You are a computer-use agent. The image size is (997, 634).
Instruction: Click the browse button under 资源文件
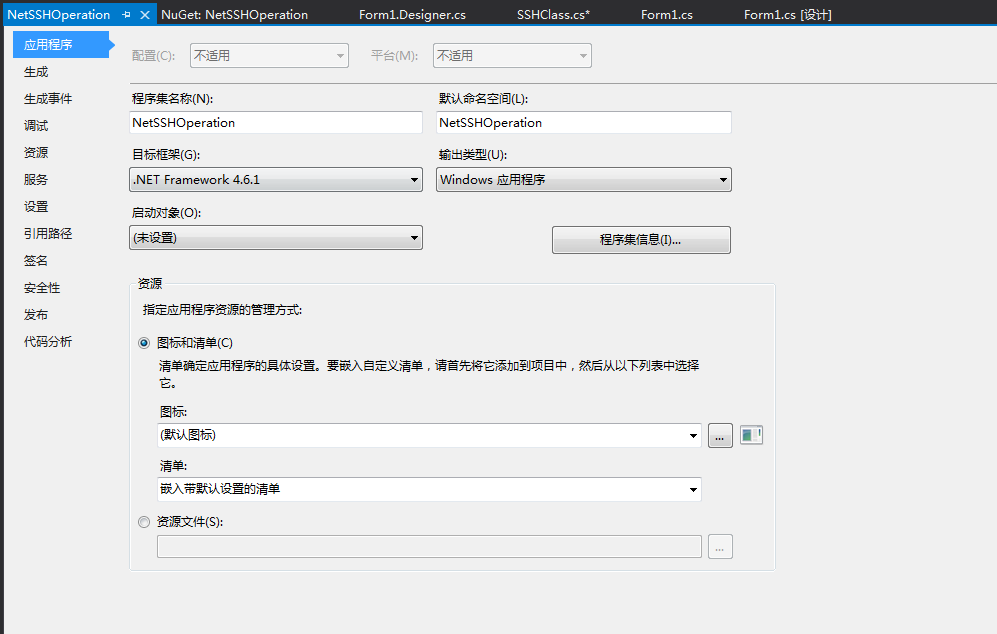(x=720, y=546)
